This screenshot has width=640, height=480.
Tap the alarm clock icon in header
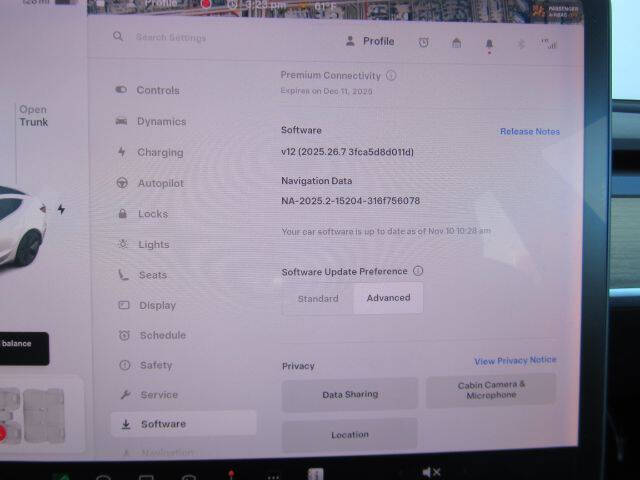[x=424, y=42]
